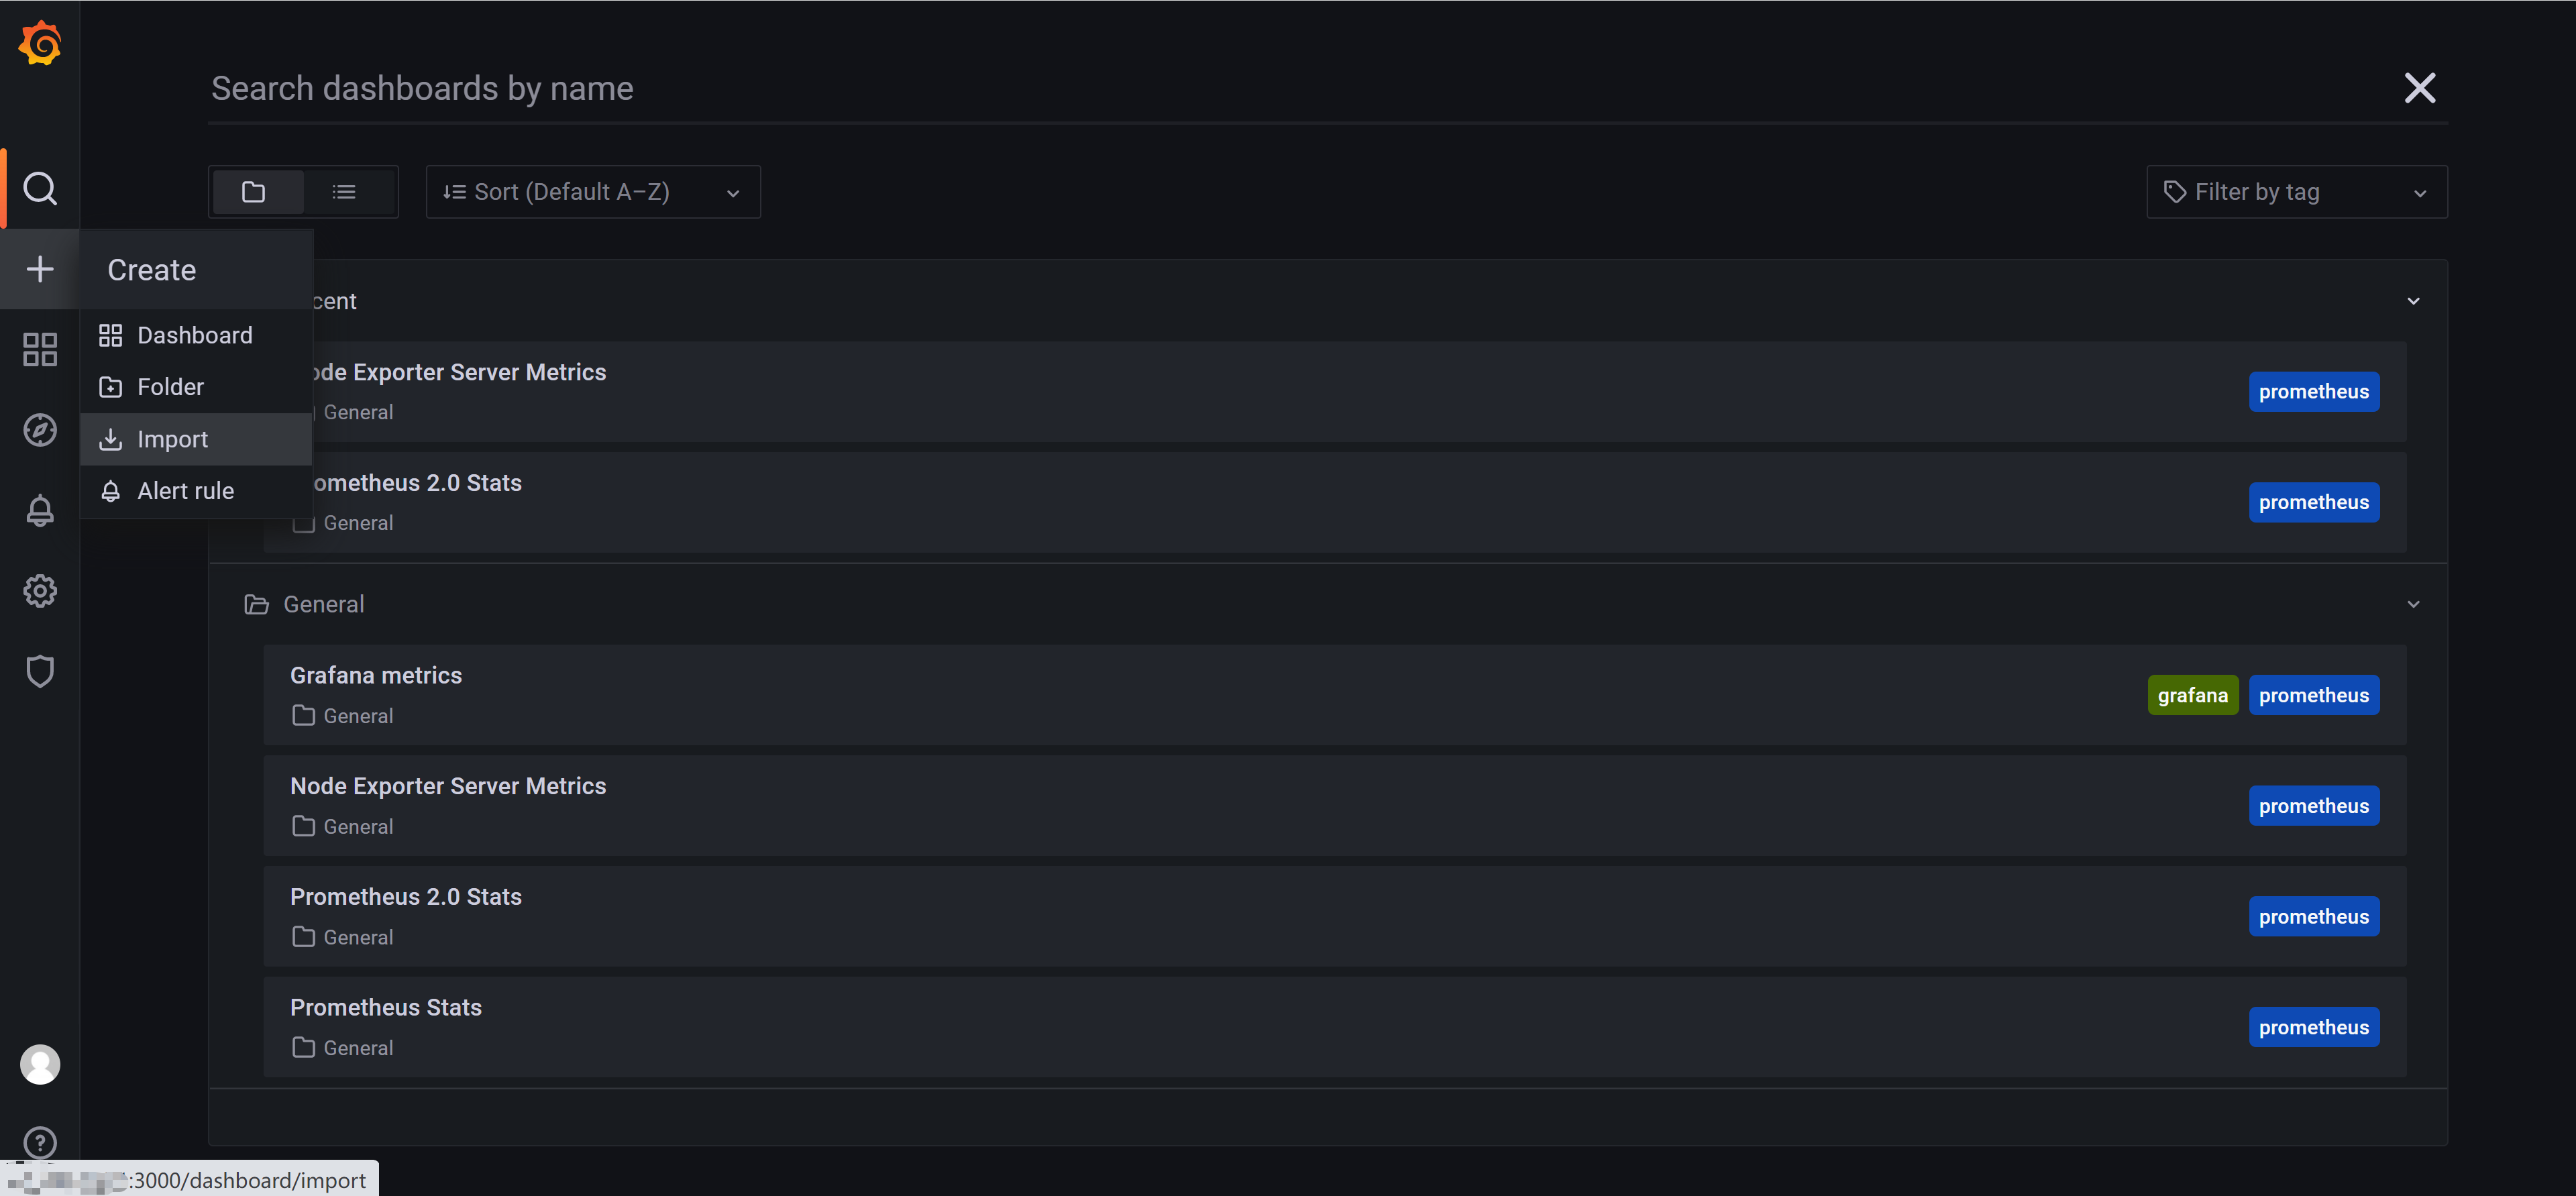Click the Create plus icon

click(x=40, y=269)
